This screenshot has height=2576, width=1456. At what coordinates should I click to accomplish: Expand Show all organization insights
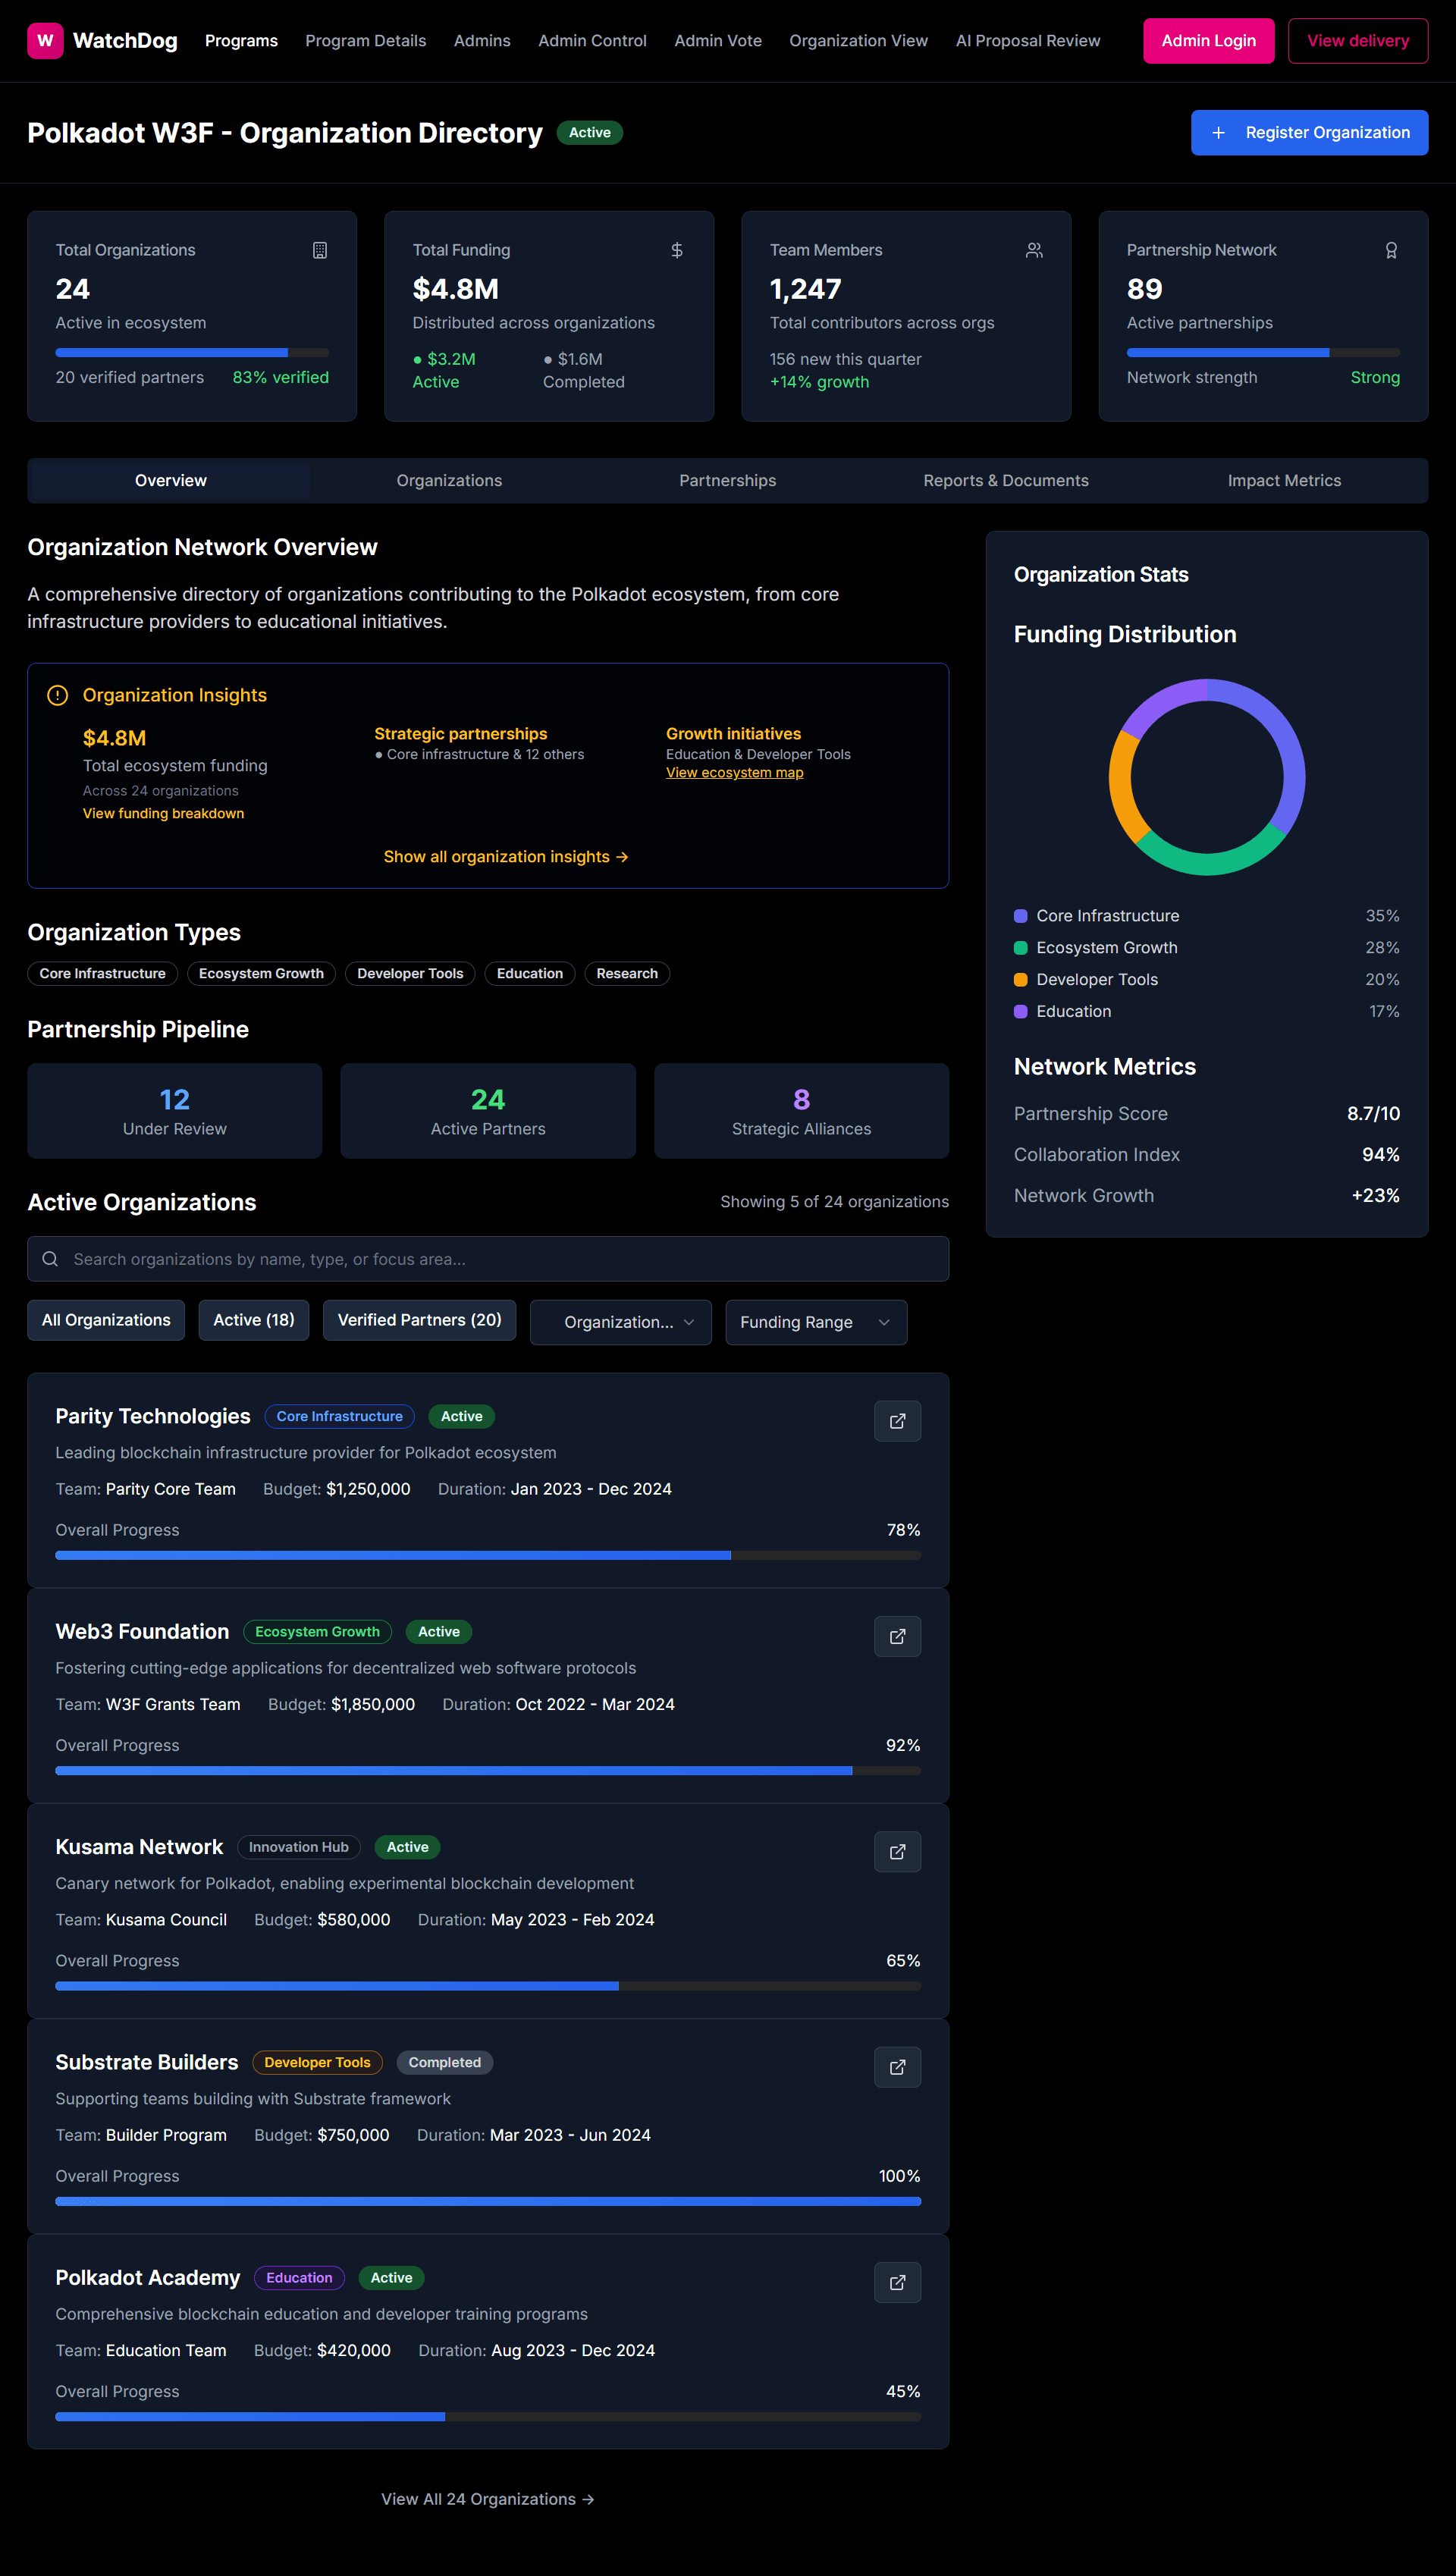coord(505,857)
